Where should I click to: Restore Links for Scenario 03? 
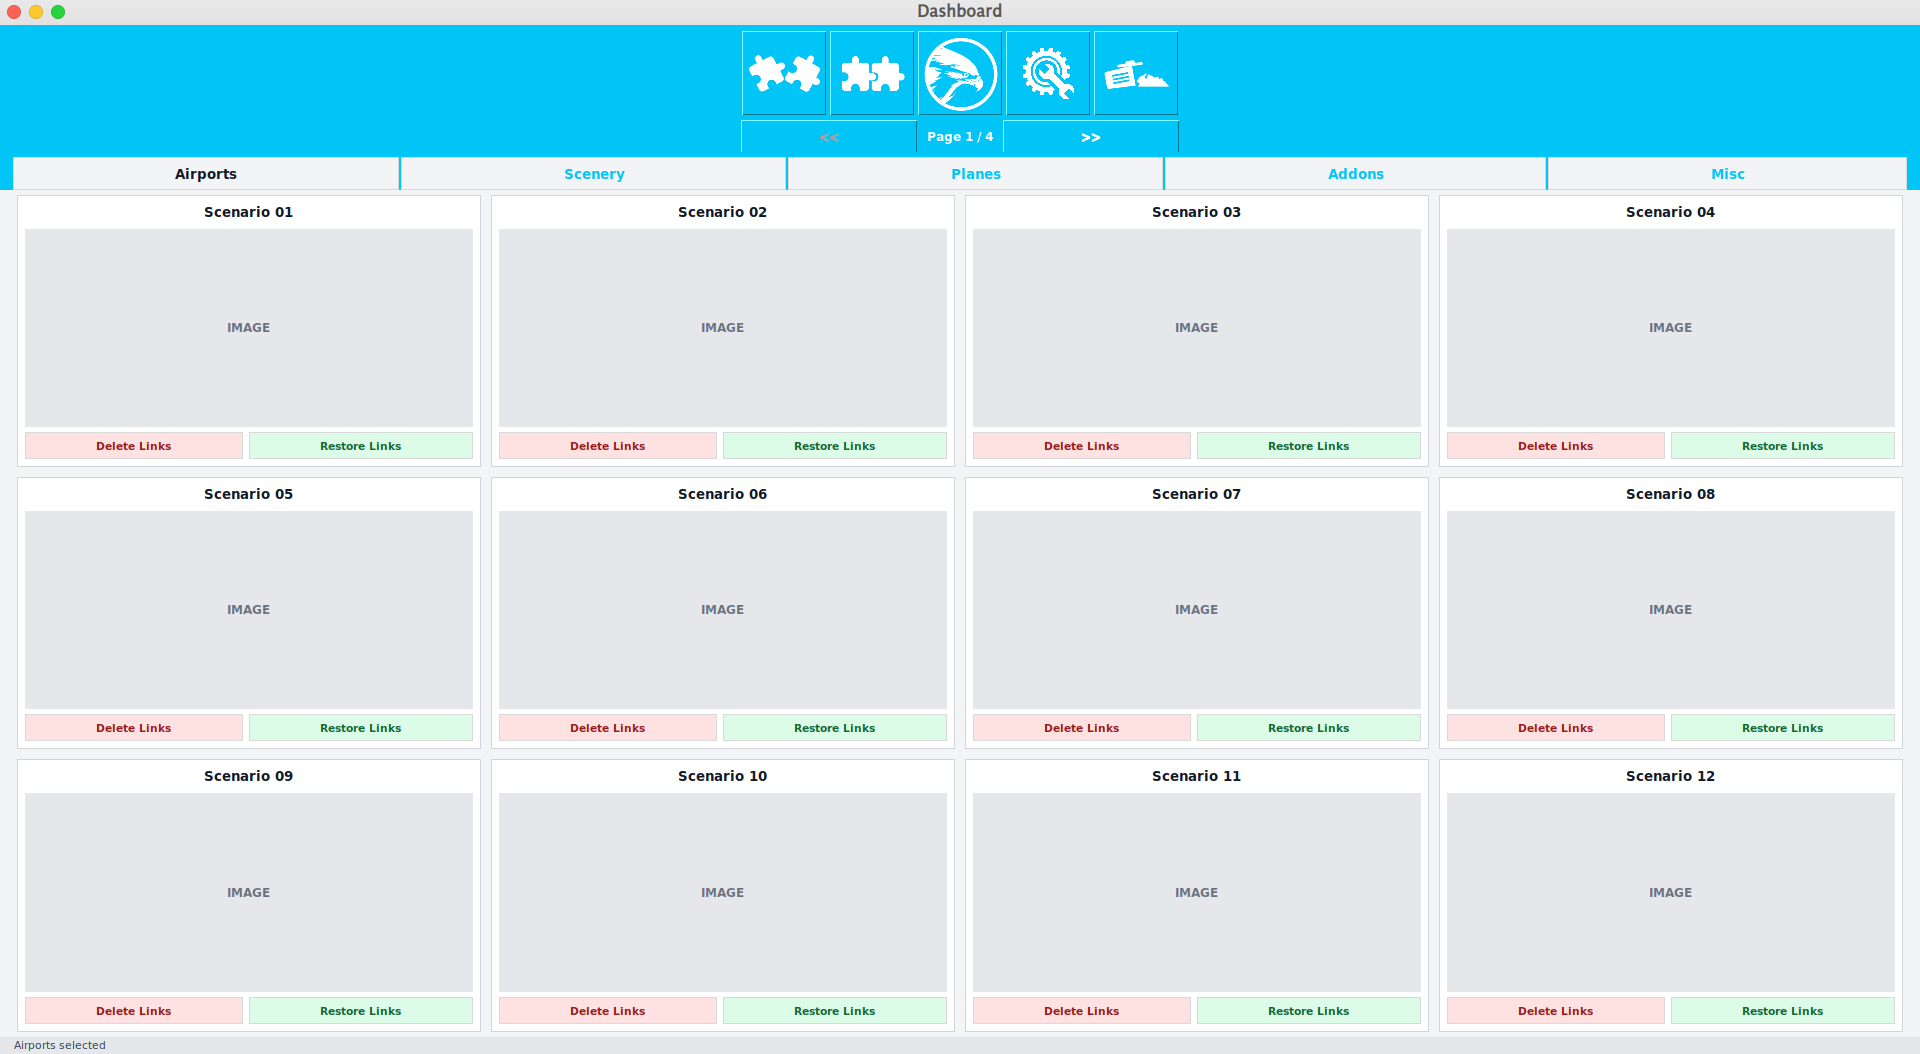point(1309,446)
